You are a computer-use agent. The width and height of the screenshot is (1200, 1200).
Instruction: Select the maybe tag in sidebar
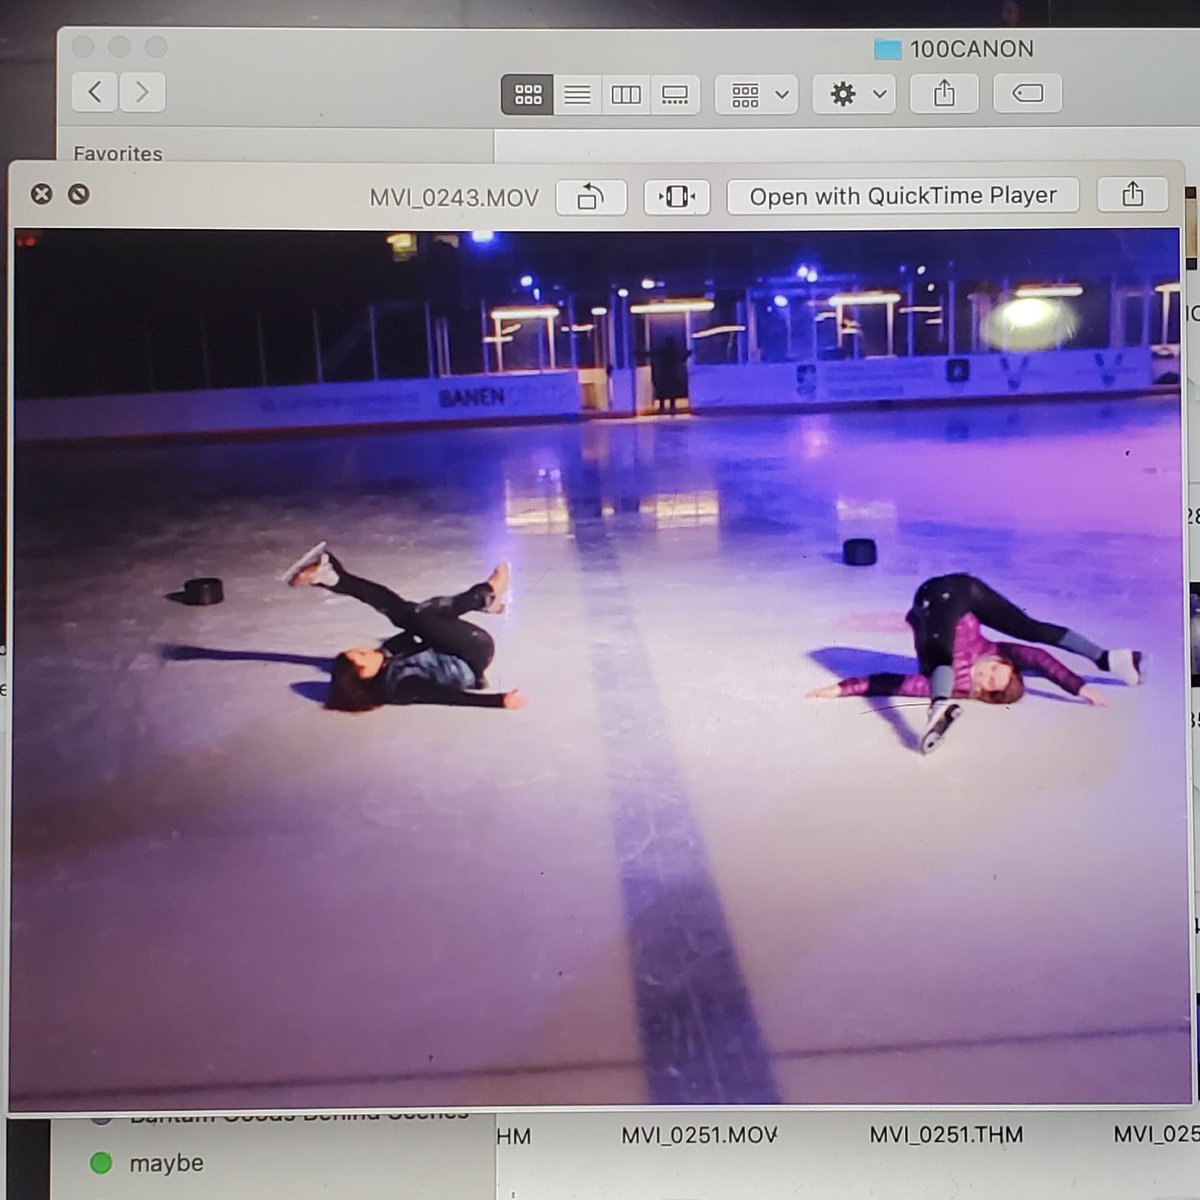tap(166, 1162)
